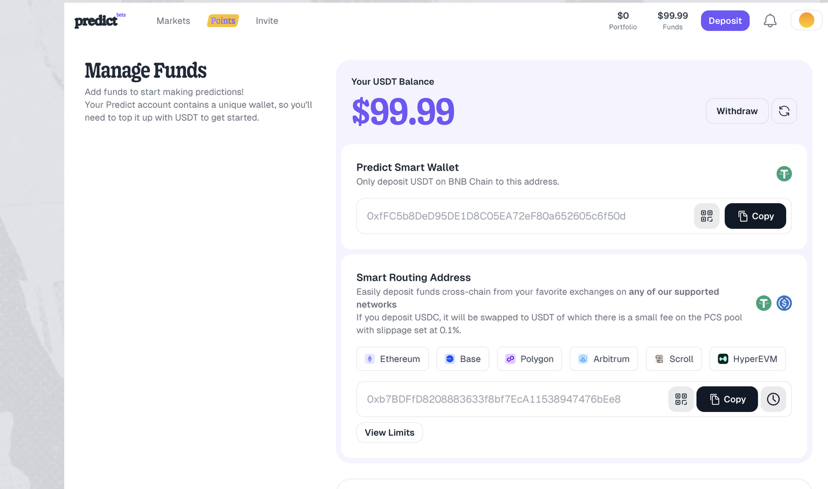Screen dimensions: 828x489
Task: Click the USDC icon in Smart Routing
Action: tap(784, 303)
